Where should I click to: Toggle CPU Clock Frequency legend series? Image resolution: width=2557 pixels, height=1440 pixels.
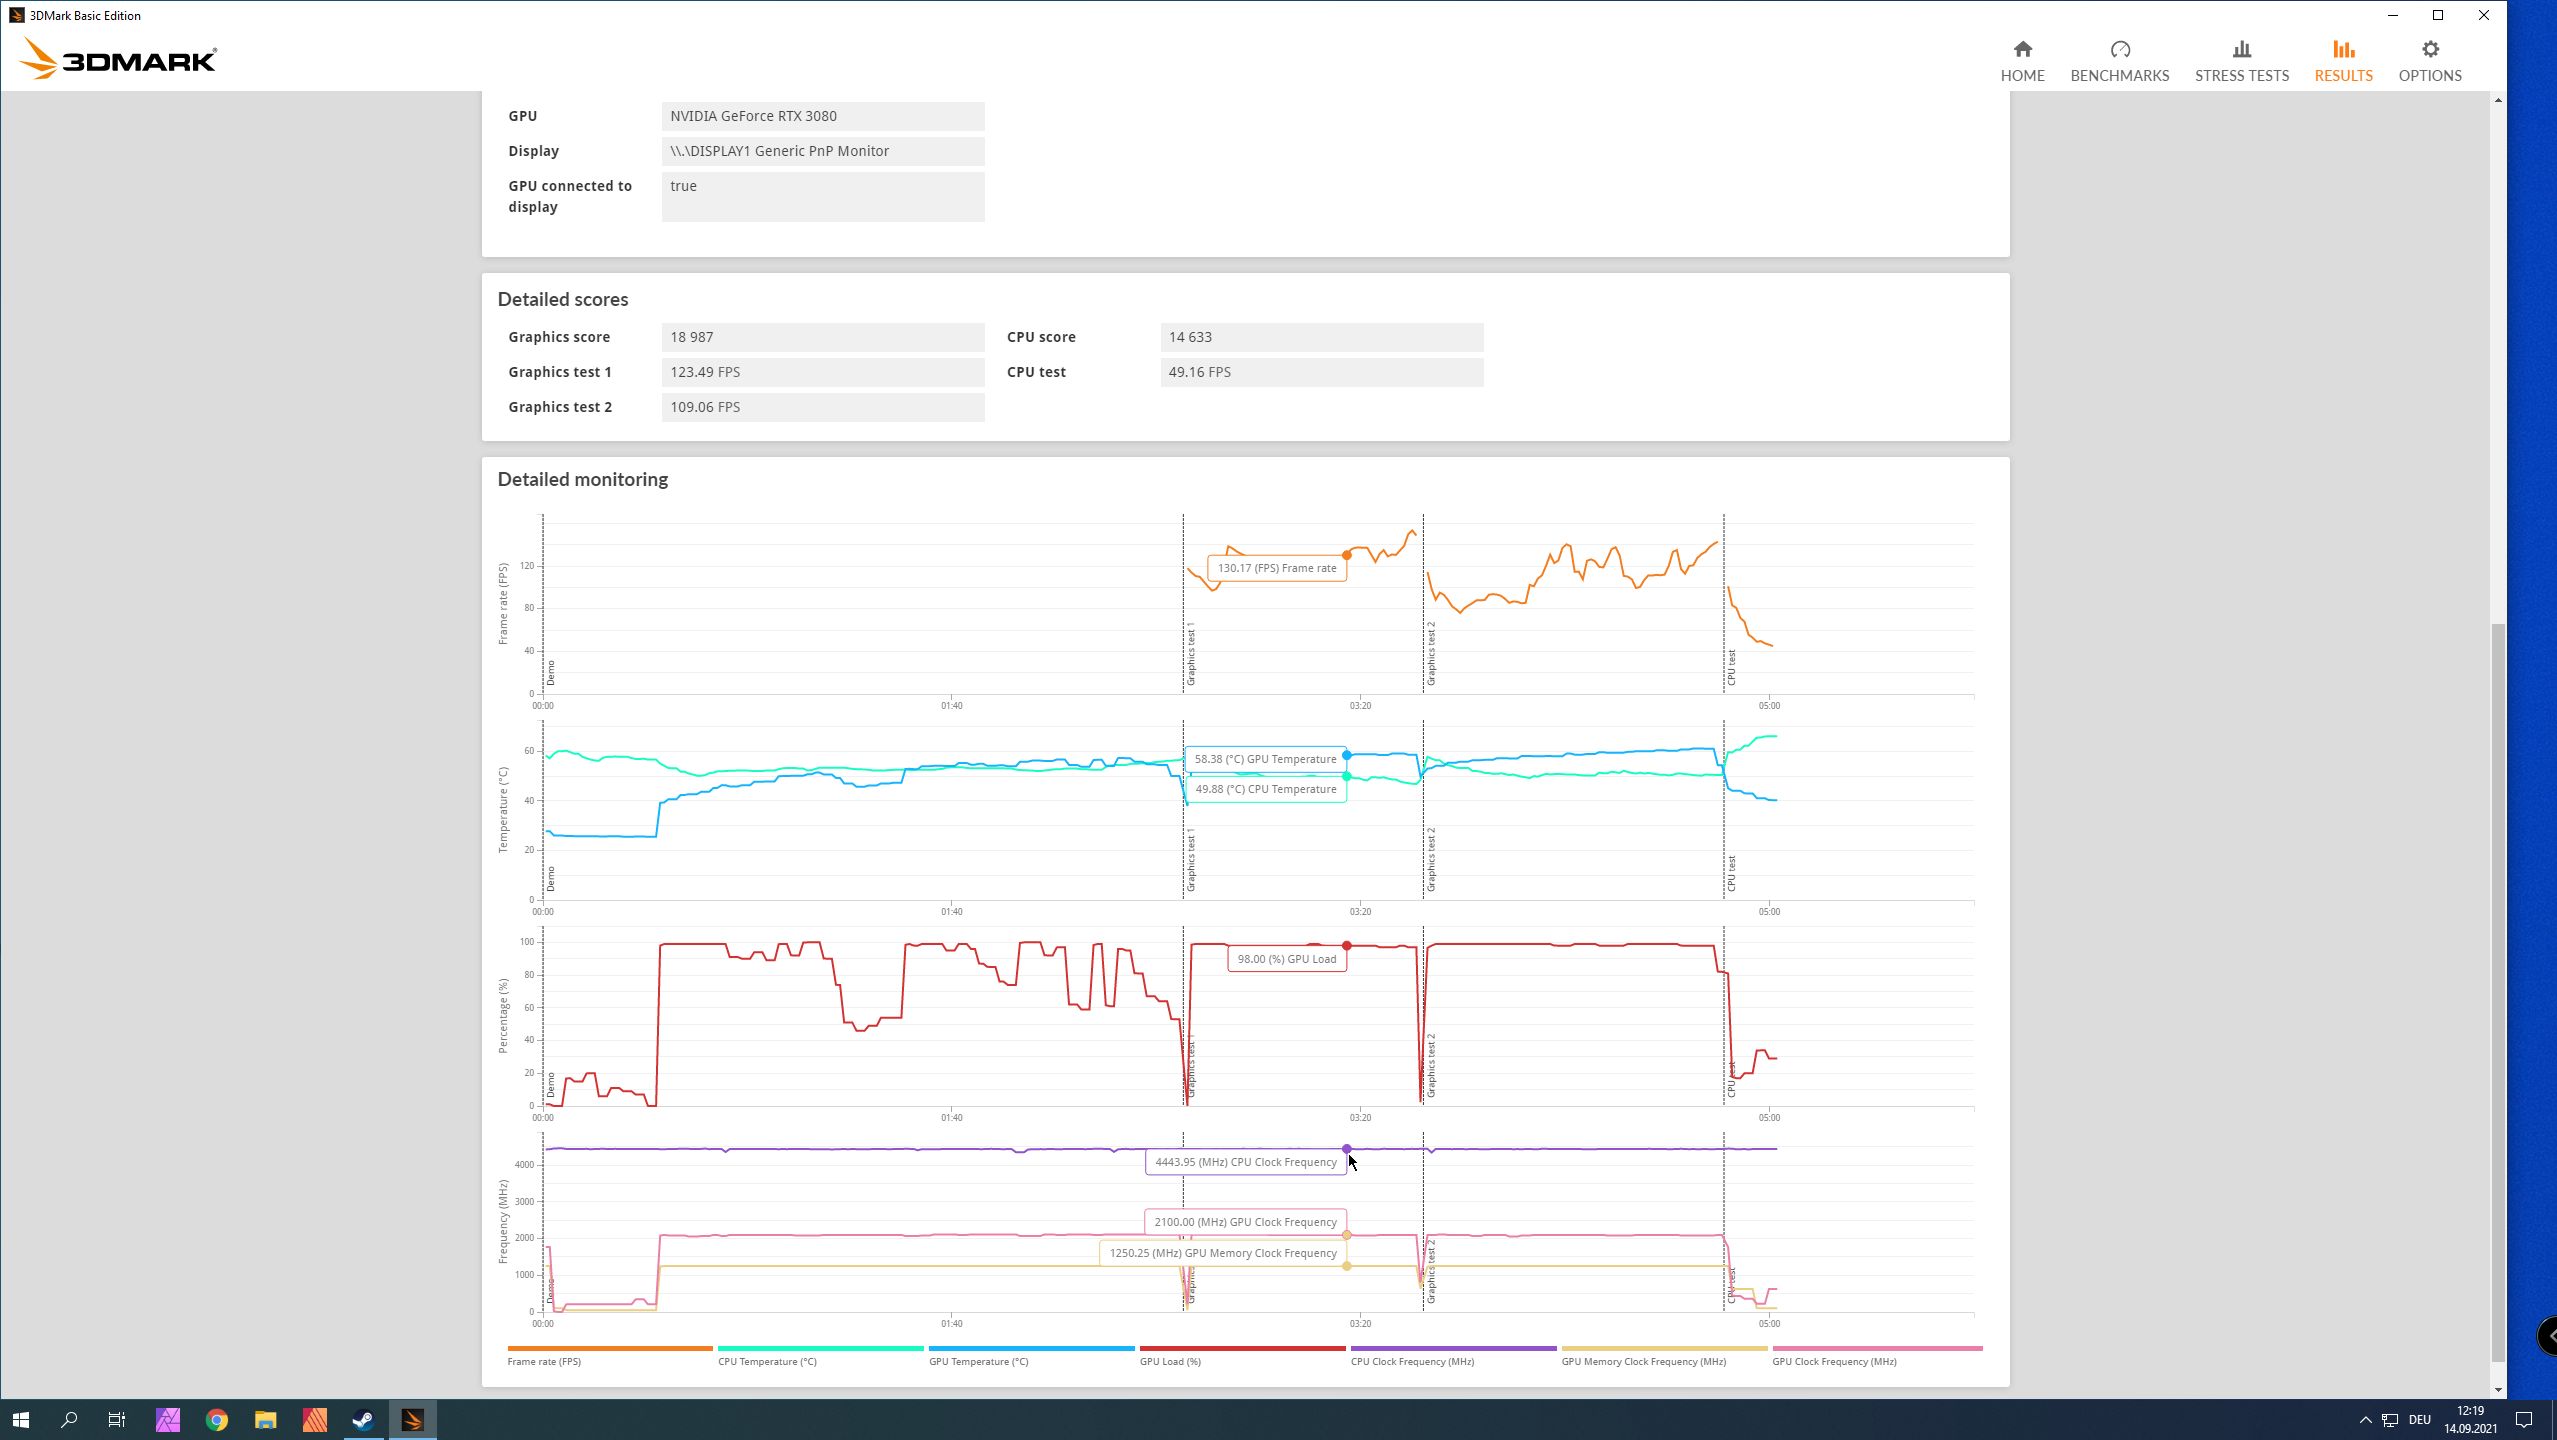pos(1412,1361)
